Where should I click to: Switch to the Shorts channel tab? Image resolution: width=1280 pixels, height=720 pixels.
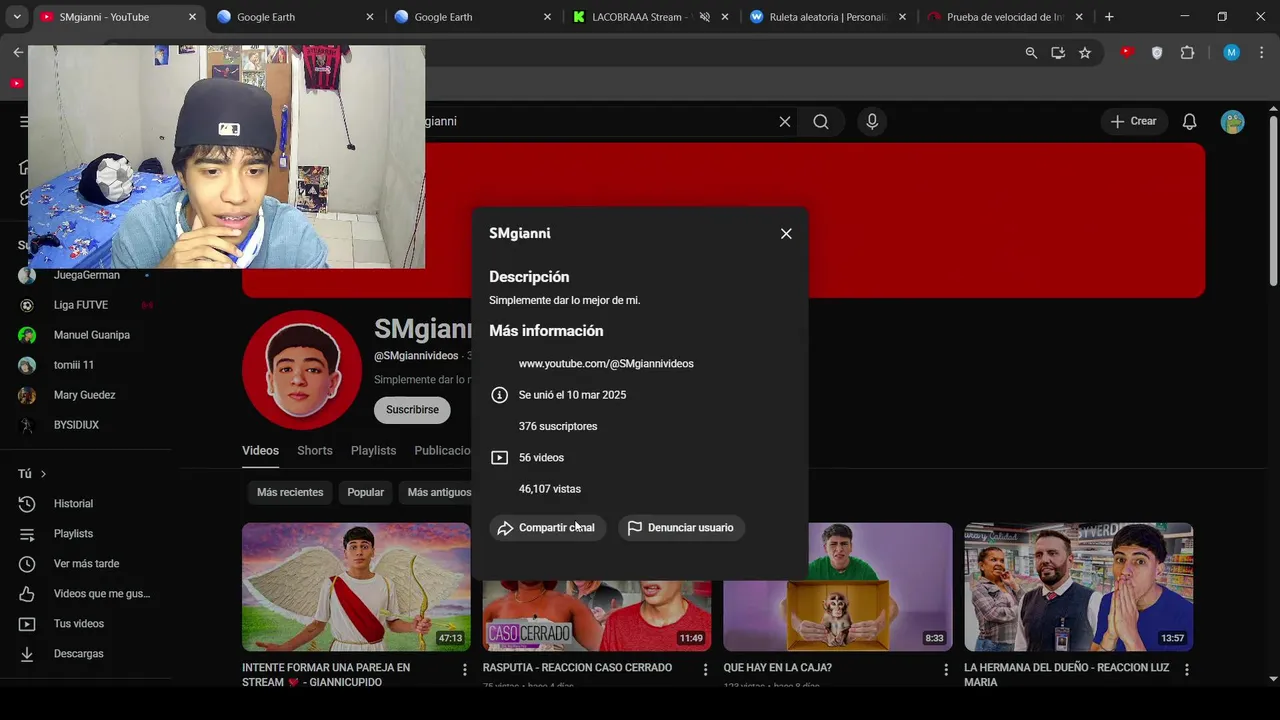pyautogui.click(x=315, y=451)
